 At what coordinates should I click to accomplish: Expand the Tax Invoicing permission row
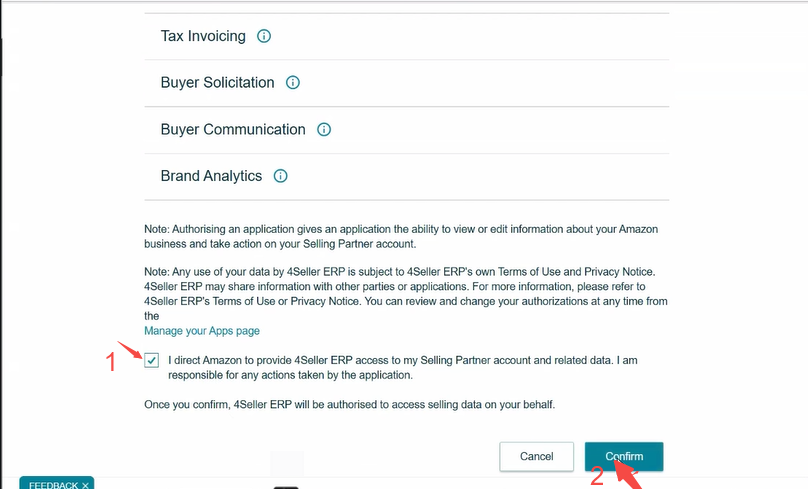click(x=203, y=36)
